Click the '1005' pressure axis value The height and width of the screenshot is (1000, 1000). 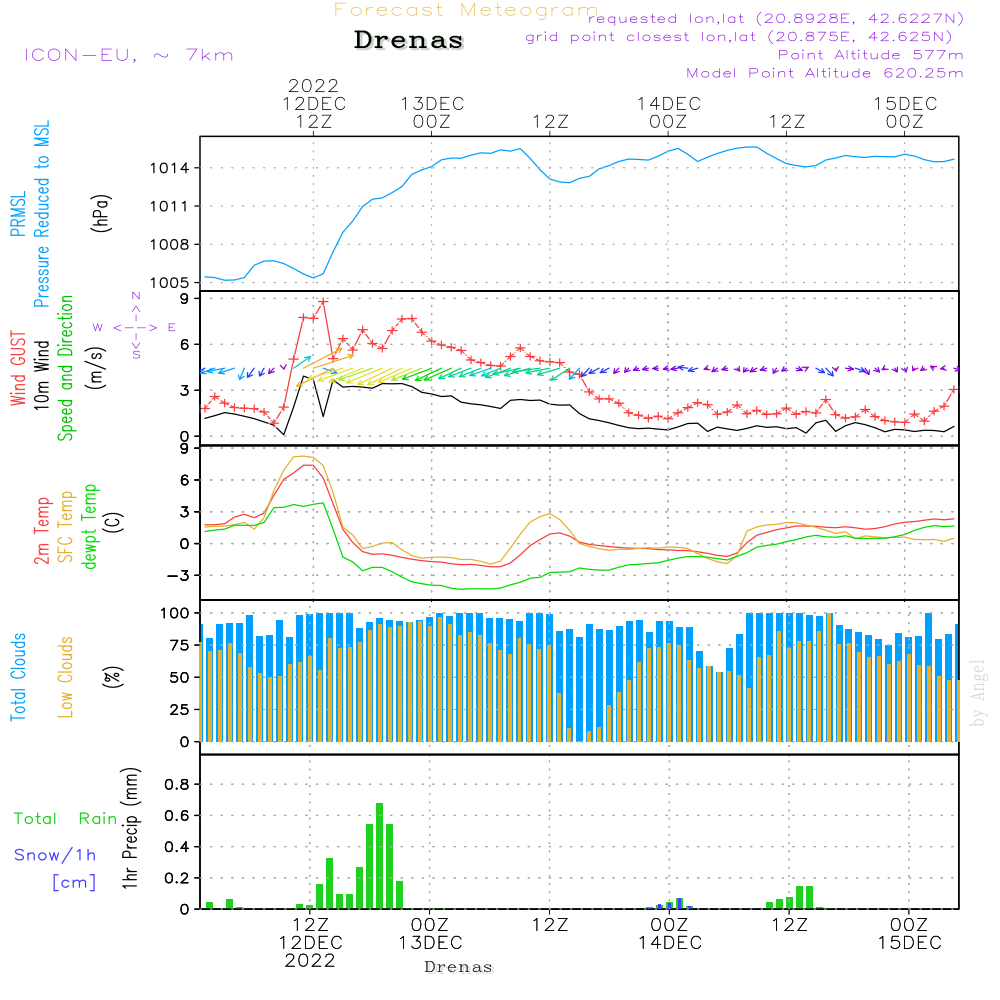170,283
